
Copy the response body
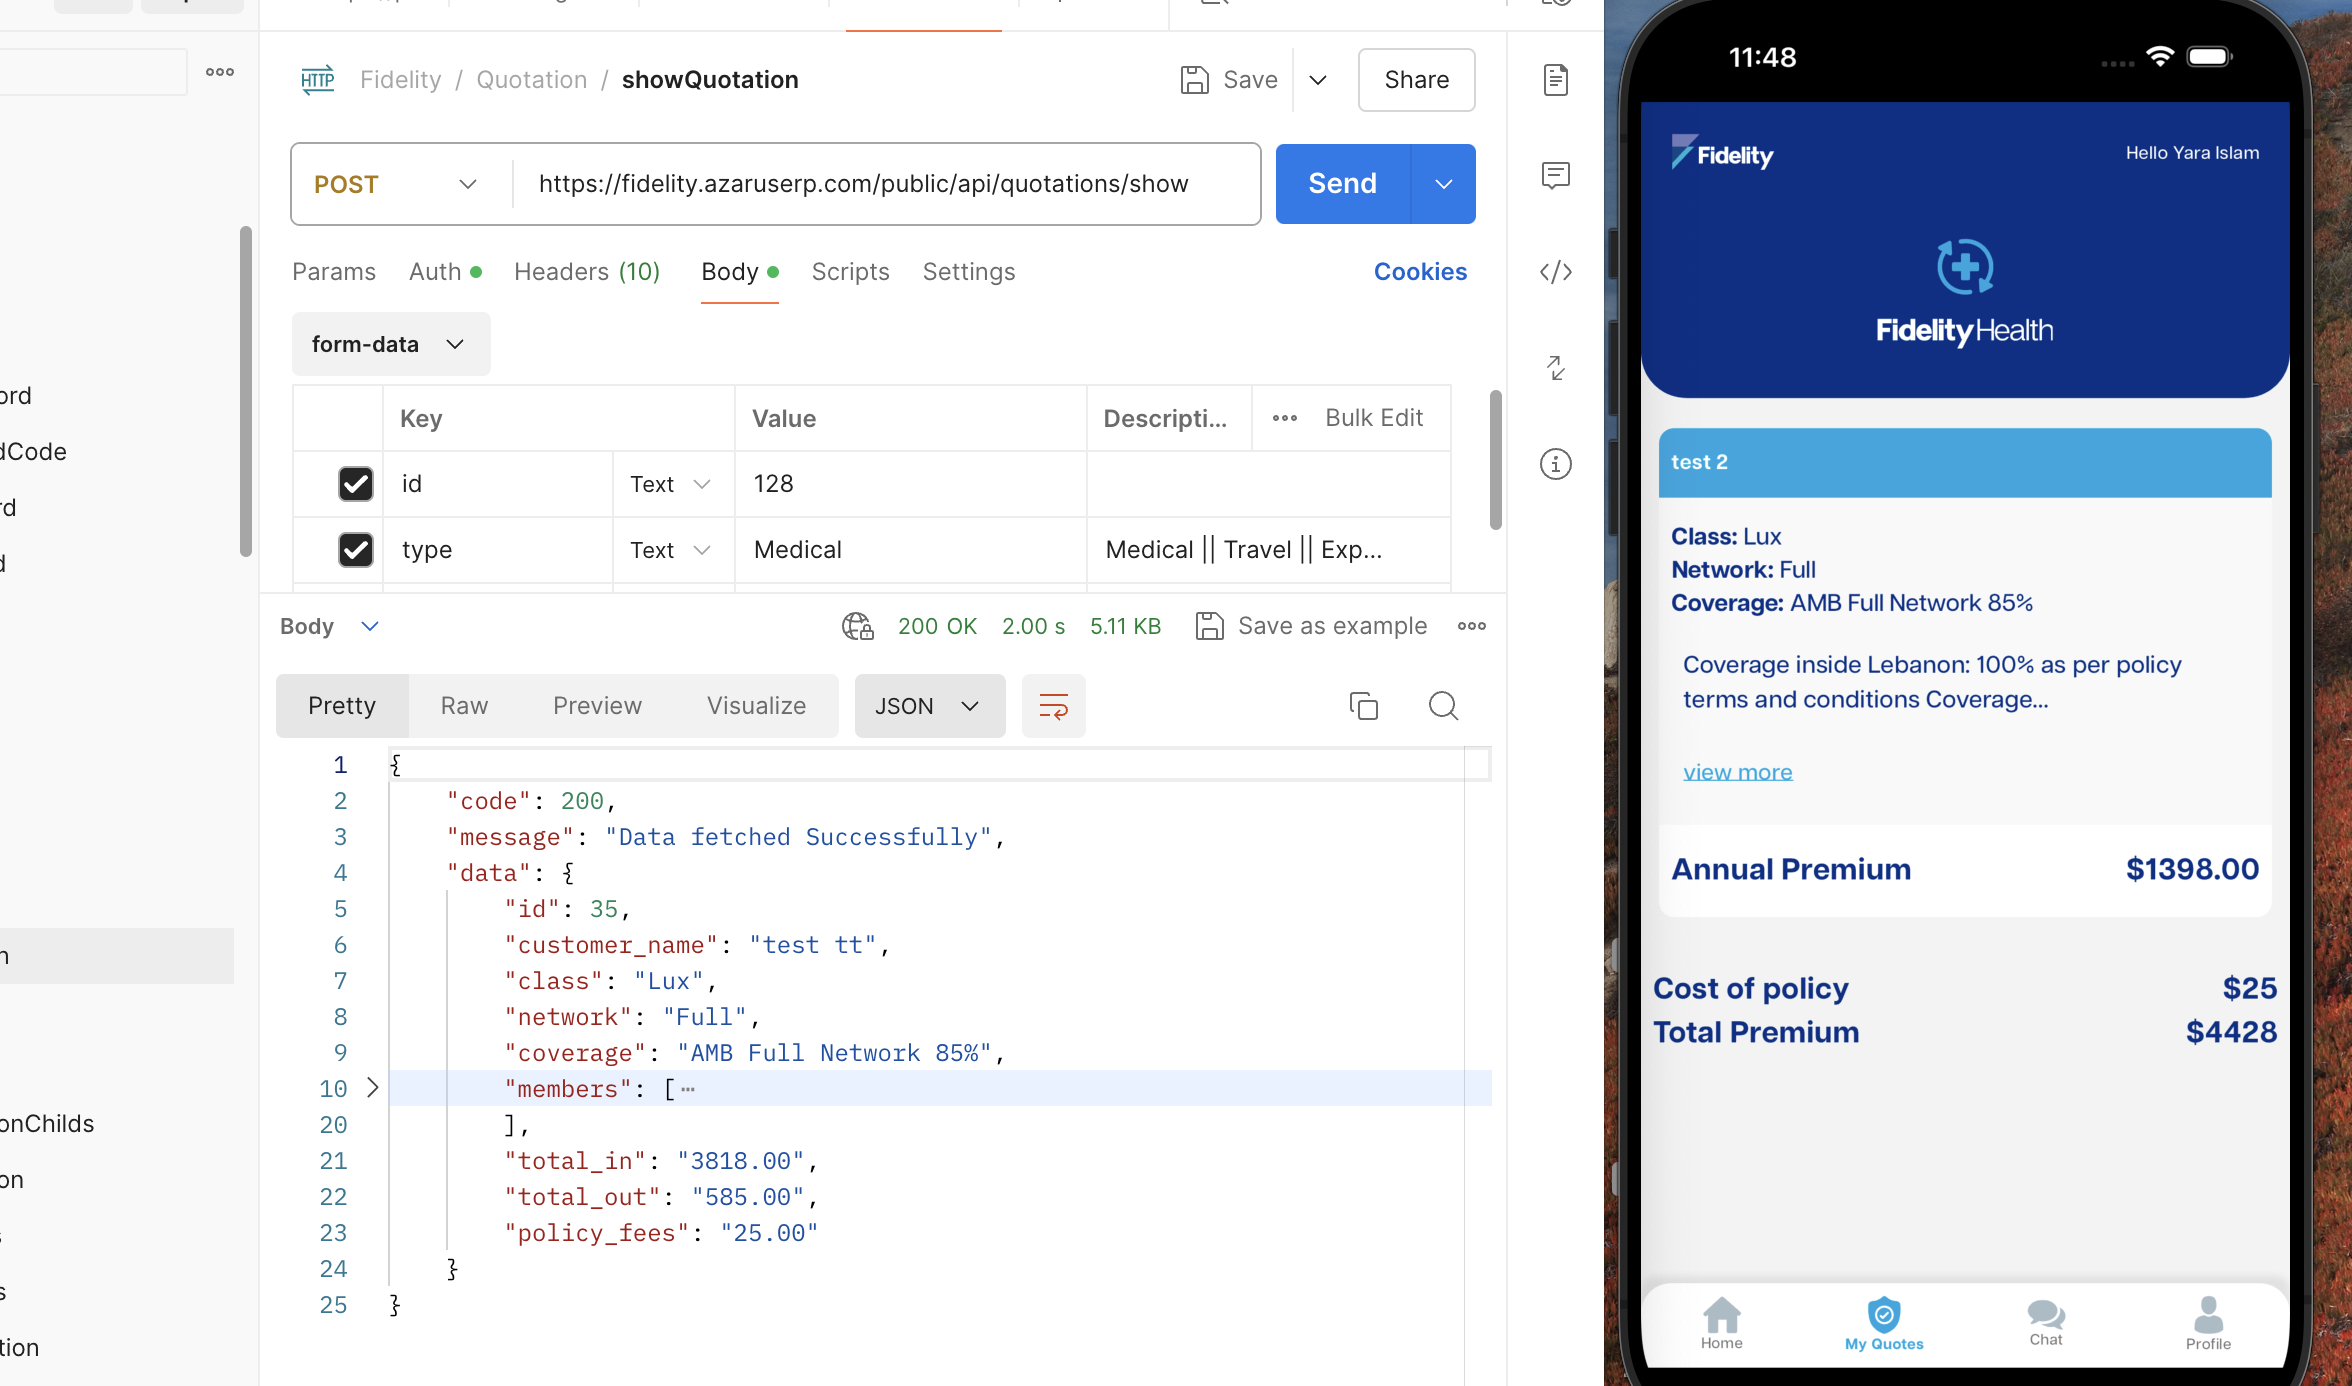[1363, 706]
